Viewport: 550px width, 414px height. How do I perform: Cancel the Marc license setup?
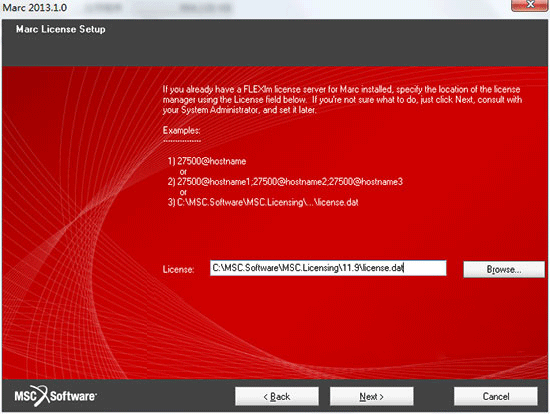[x=496, y=396]
